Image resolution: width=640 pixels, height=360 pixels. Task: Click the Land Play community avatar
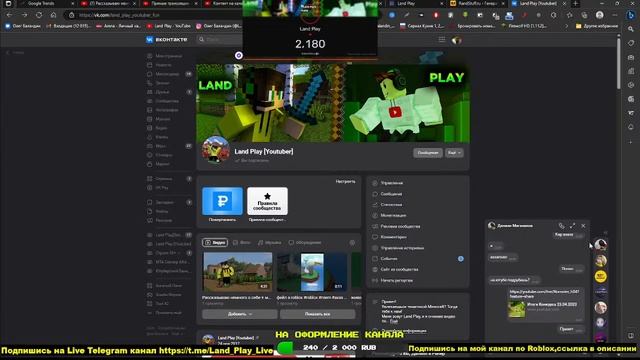[x=216, y=150]
